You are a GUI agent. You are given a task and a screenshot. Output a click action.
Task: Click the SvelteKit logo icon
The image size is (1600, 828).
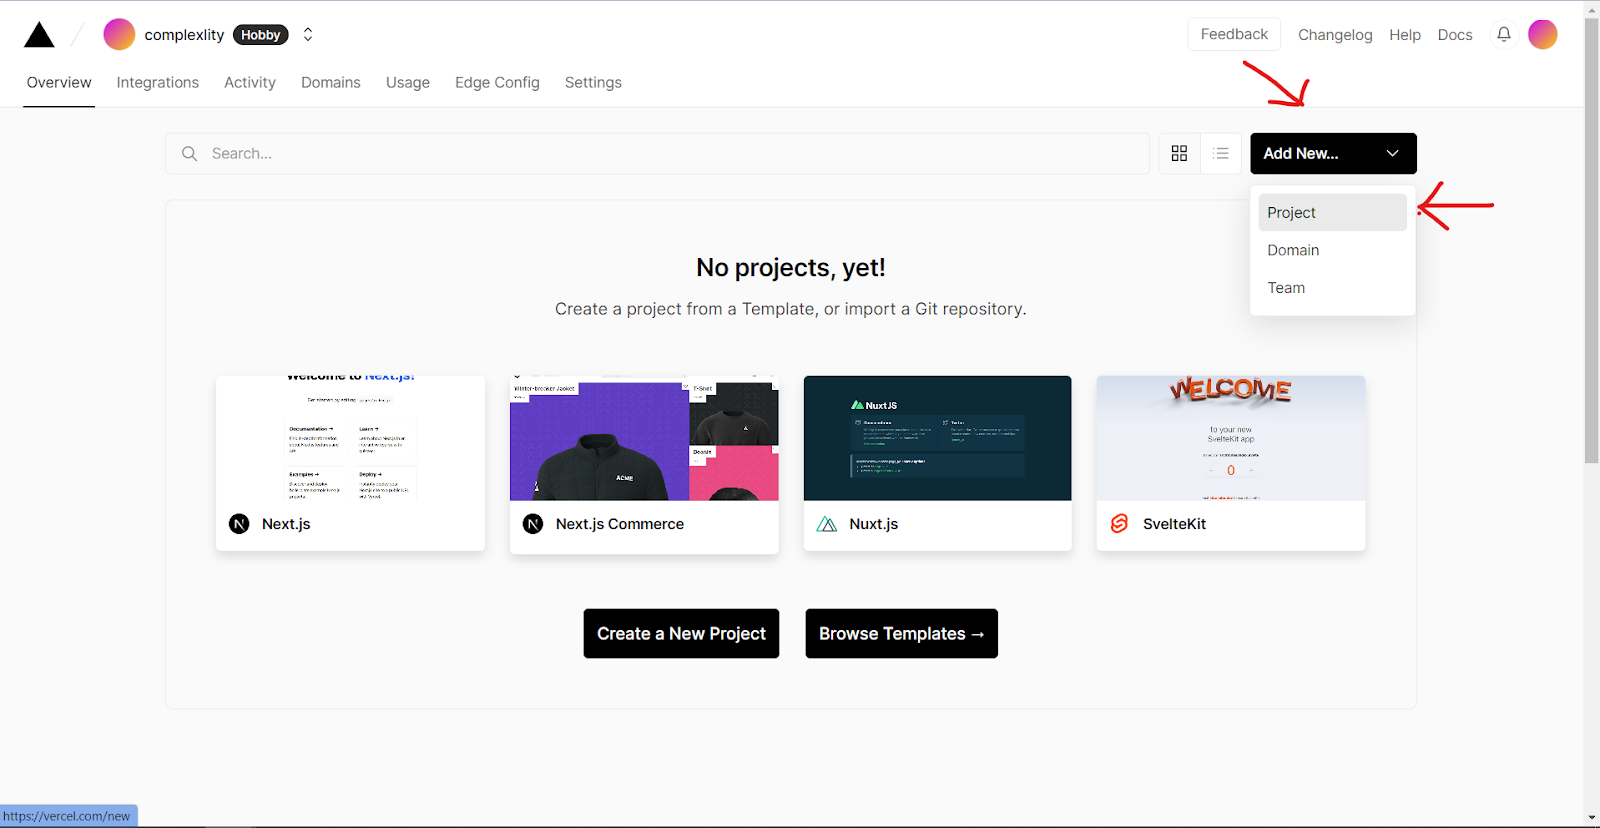pos(1119,524)
